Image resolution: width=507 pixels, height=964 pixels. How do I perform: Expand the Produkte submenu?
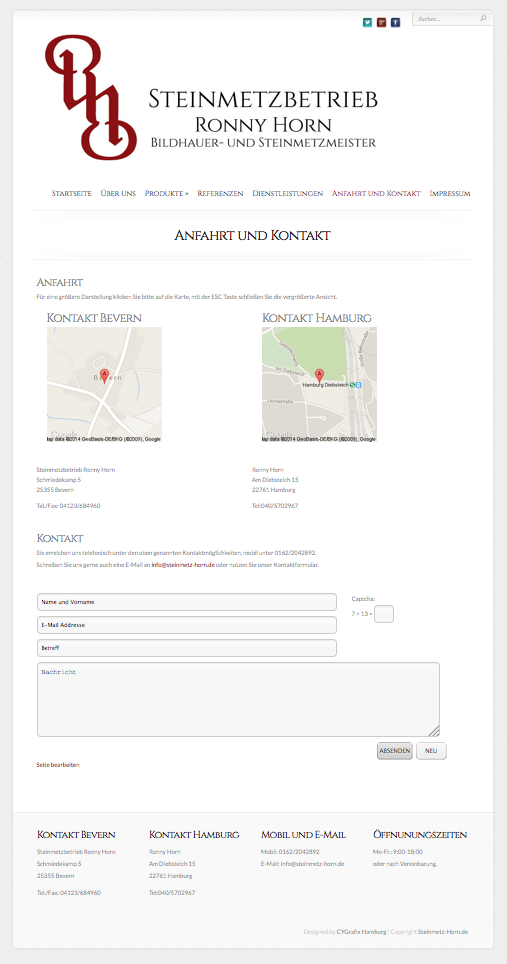[x=167, y=193]
